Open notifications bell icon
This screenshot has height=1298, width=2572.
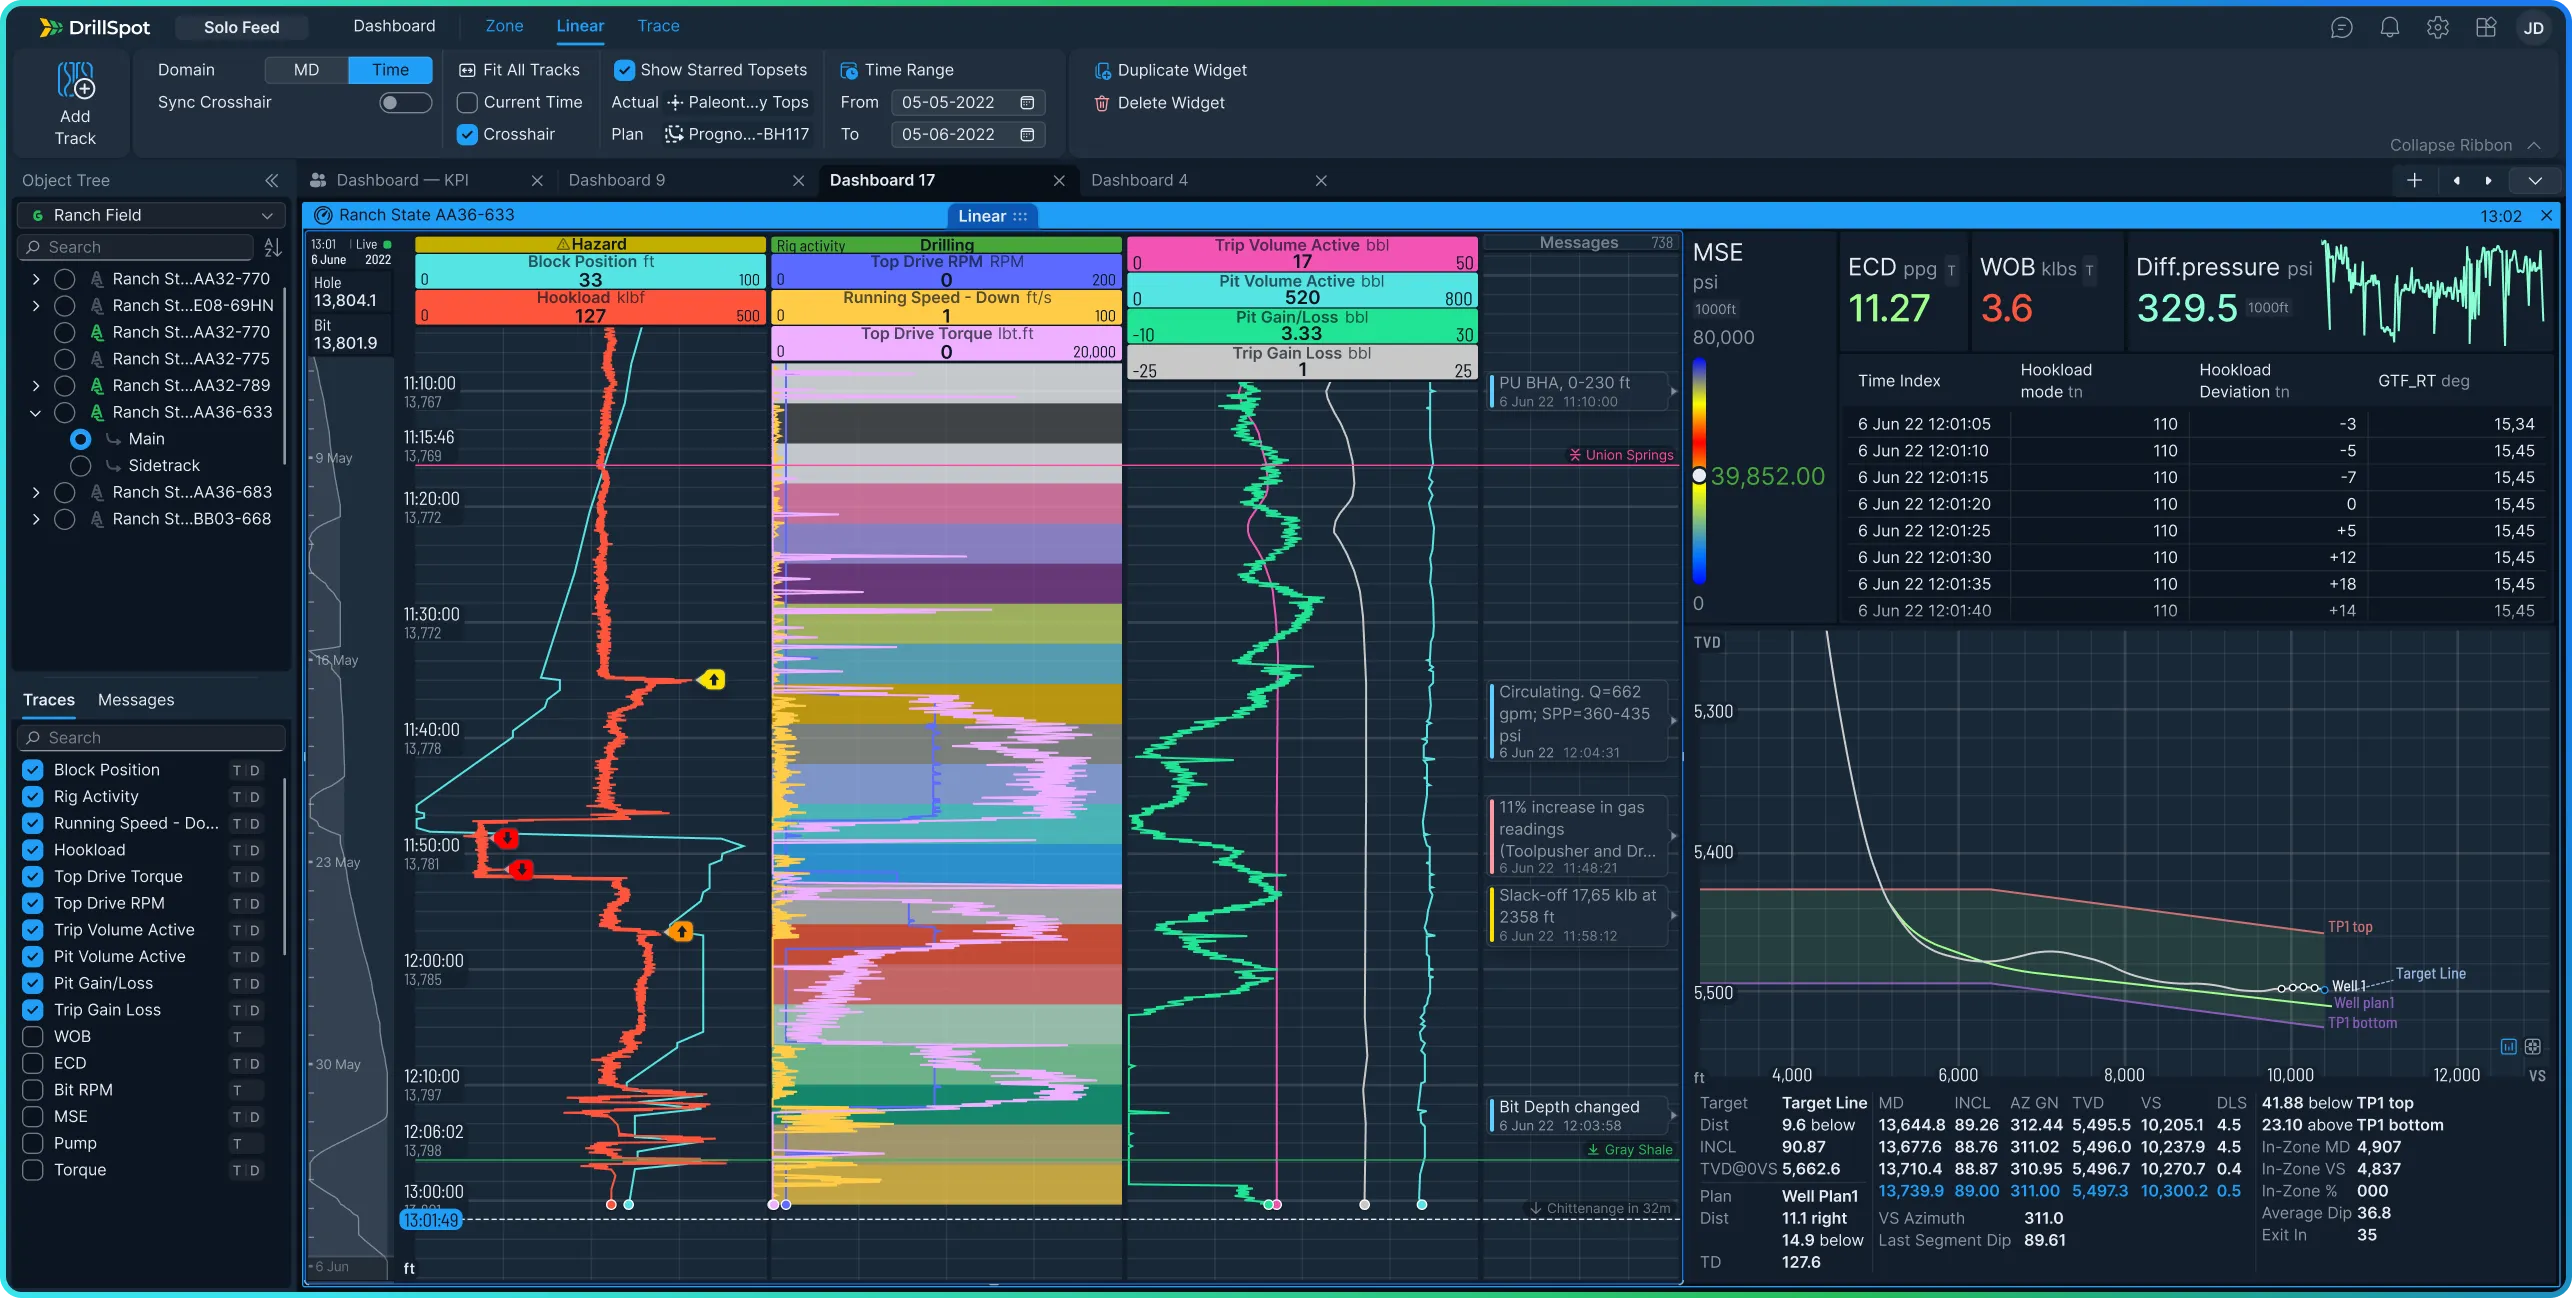pos(2389,28)
